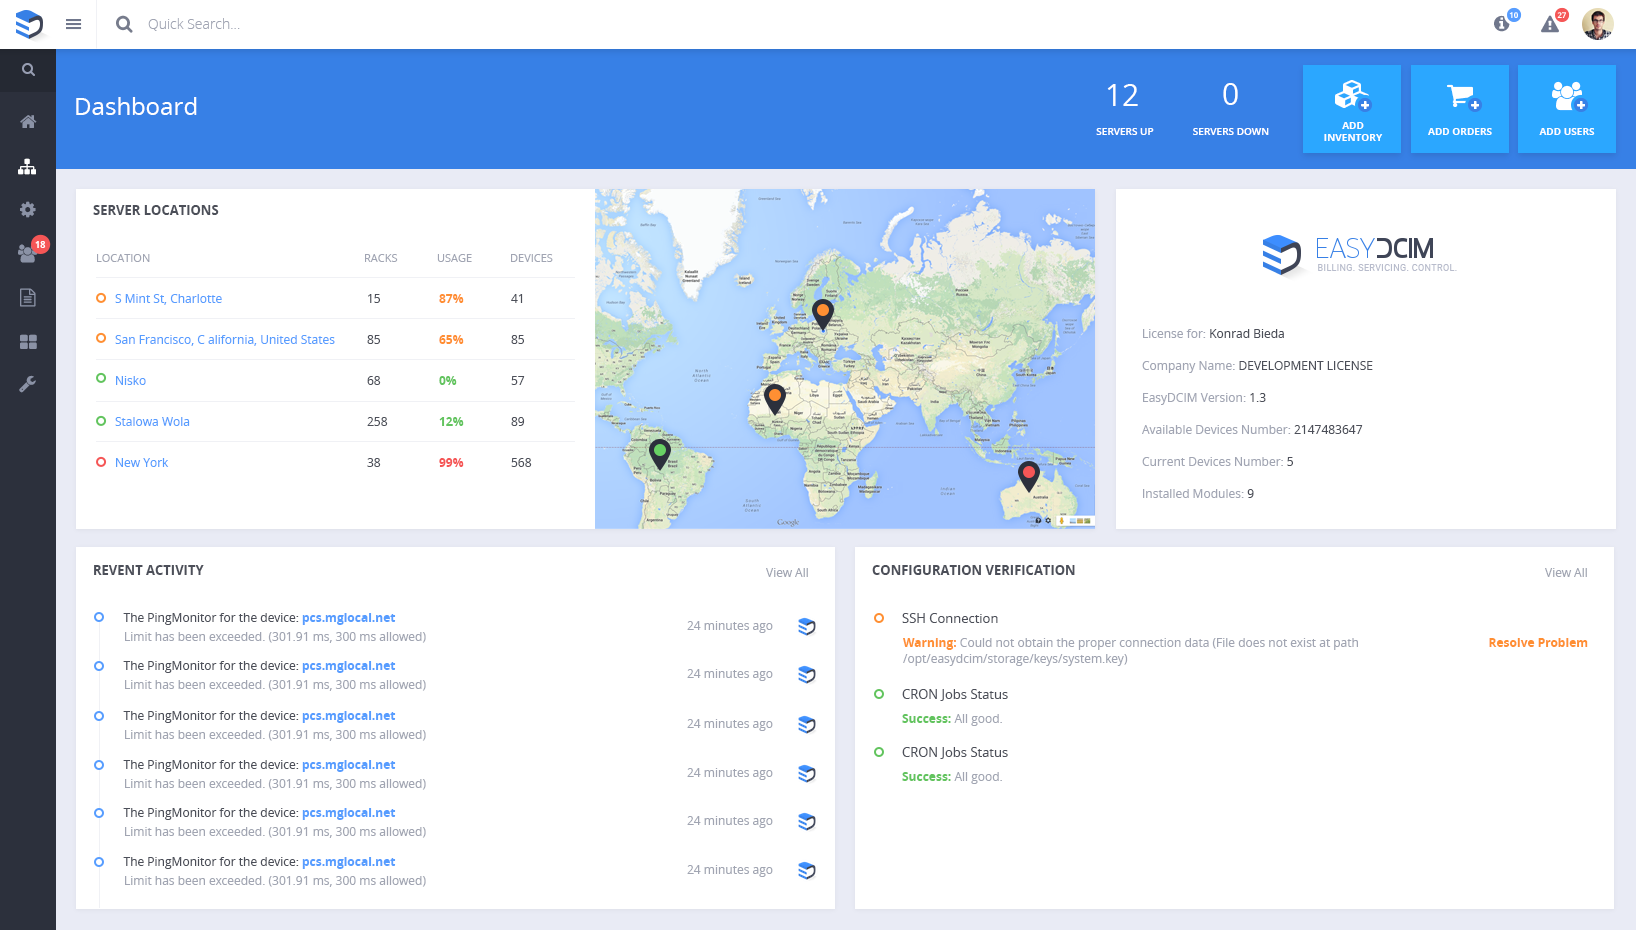Open the user profile avatar
1636x930 pixels.
(1597, 24)
